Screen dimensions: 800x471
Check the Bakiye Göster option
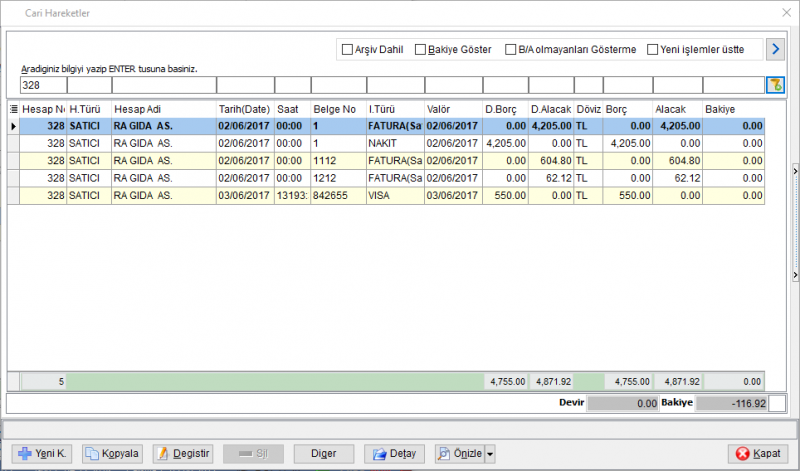tap(420, 49)
